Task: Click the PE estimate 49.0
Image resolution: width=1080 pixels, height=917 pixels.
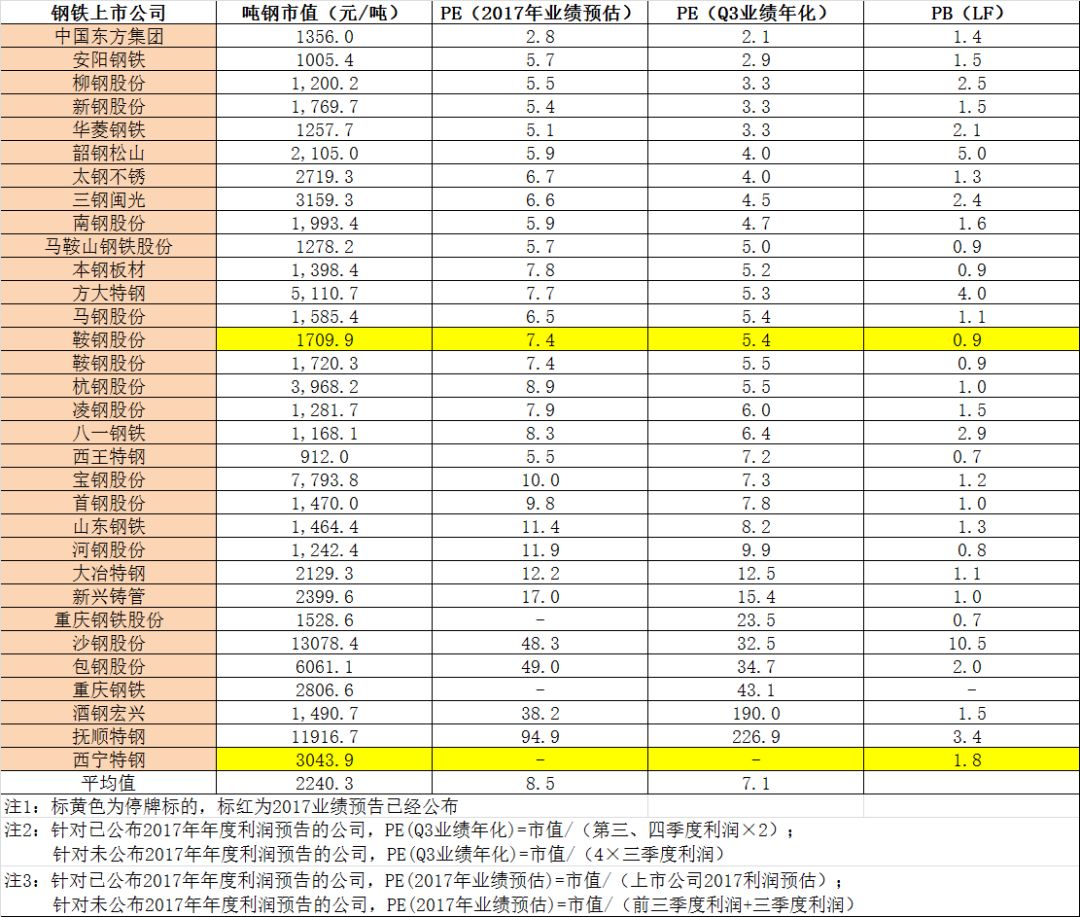Action: 539,668
